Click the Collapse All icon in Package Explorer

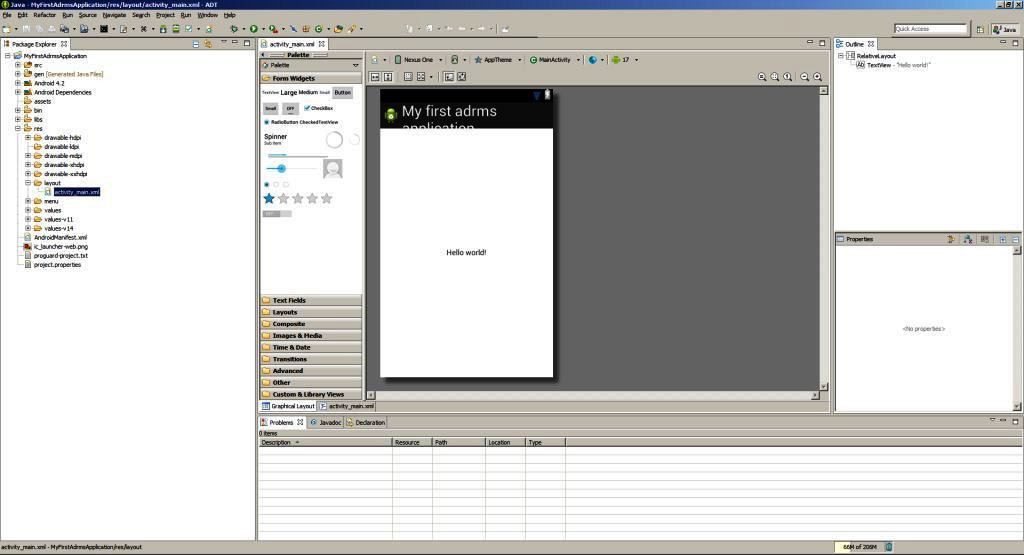click(x=196, y=44)
